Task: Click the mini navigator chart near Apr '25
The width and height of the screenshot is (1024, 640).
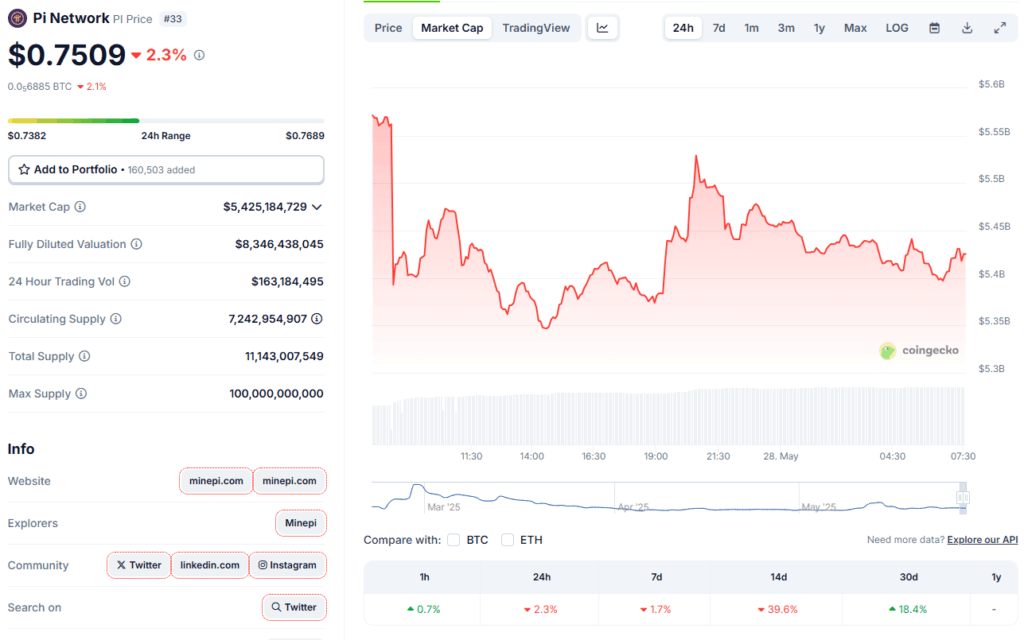Action: coord(633,507)
